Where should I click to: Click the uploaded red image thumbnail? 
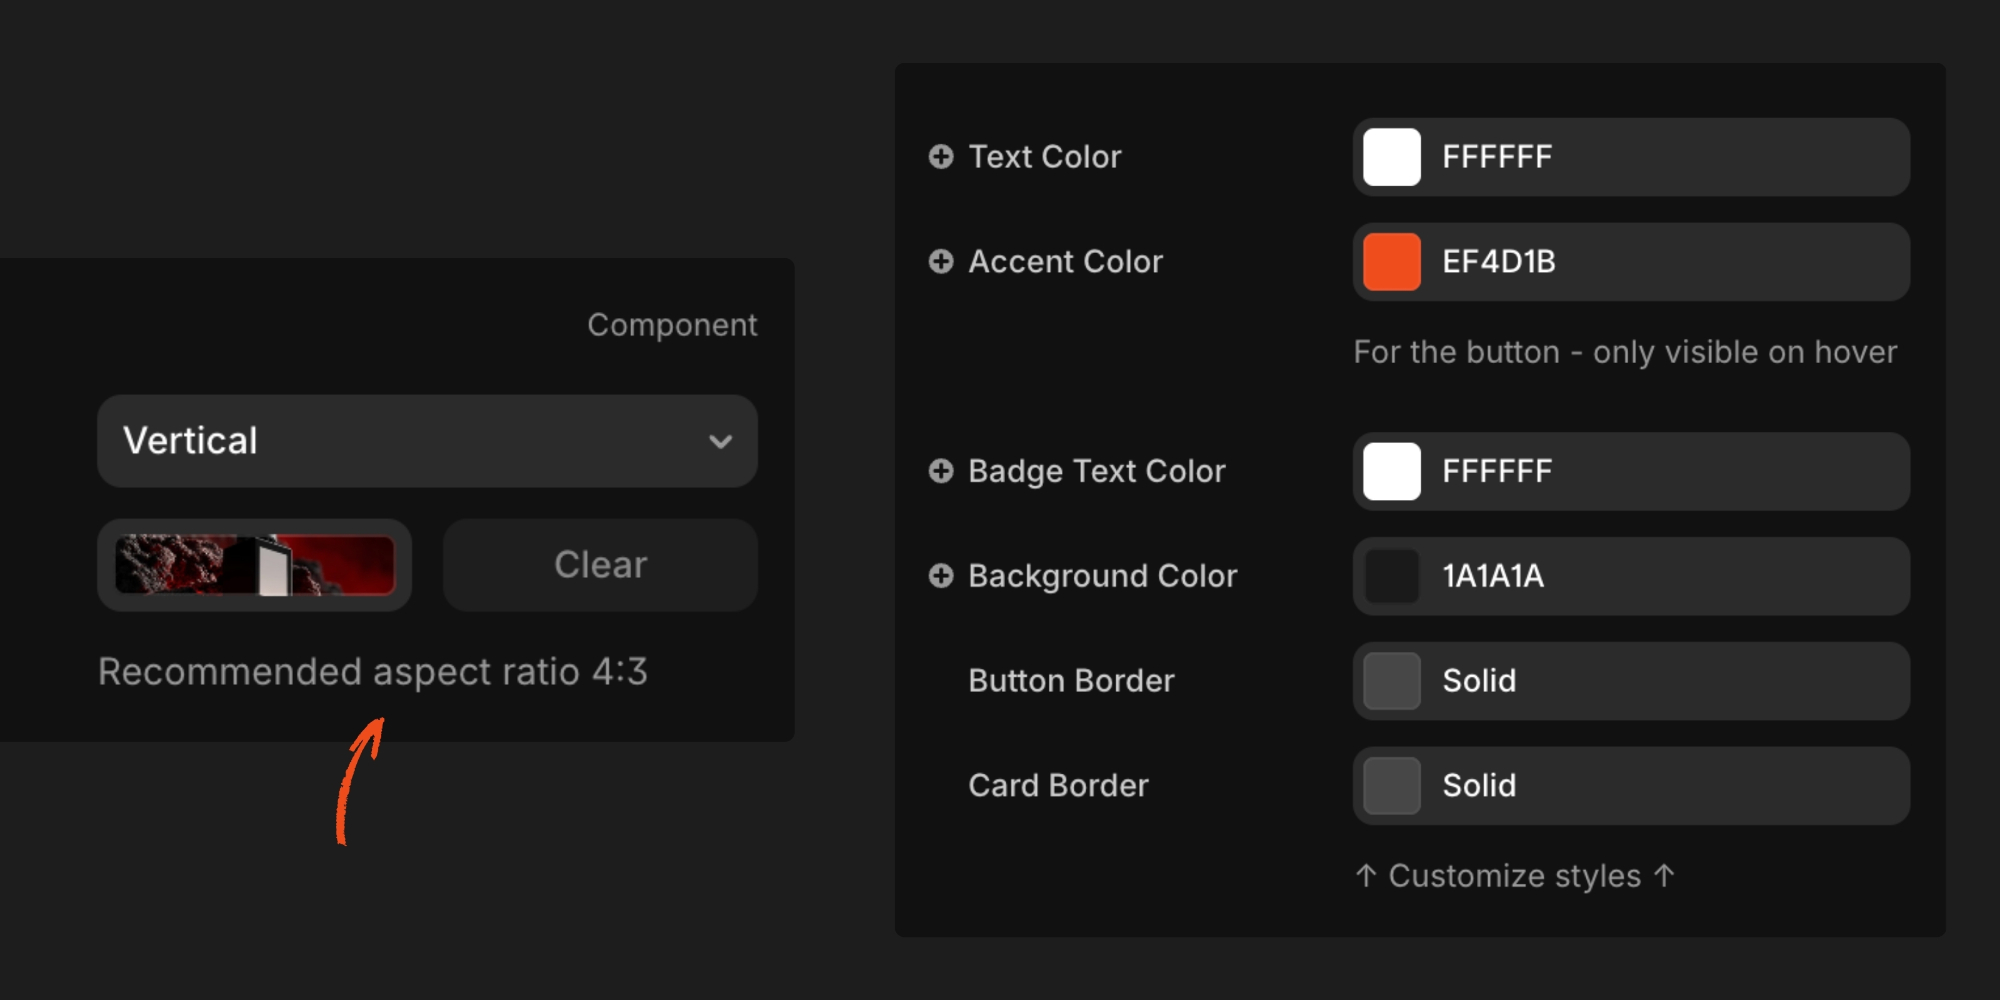(x=254, y=565)
